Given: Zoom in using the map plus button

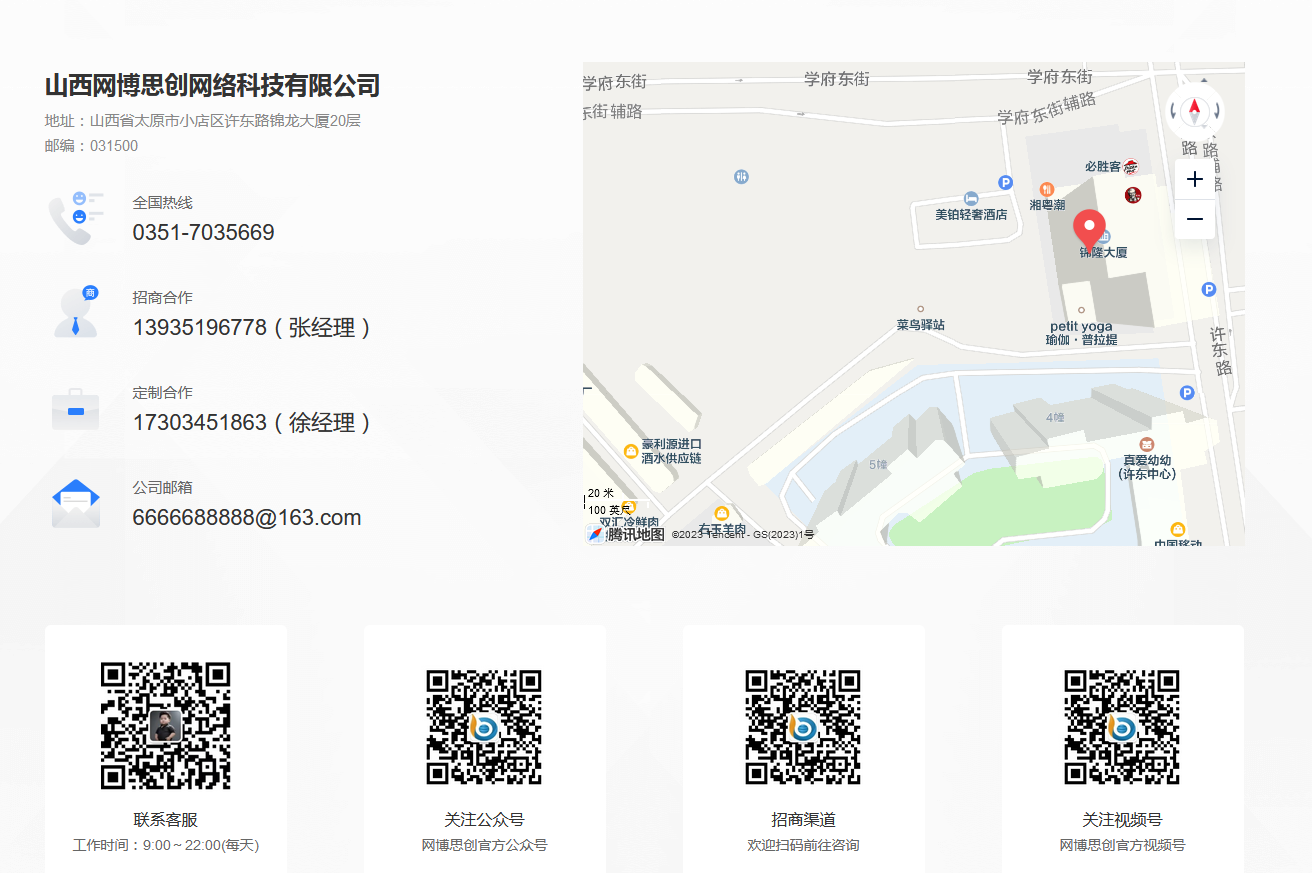Looking at the screenshot, I should pyautogui.click(x=1195, y=179).
